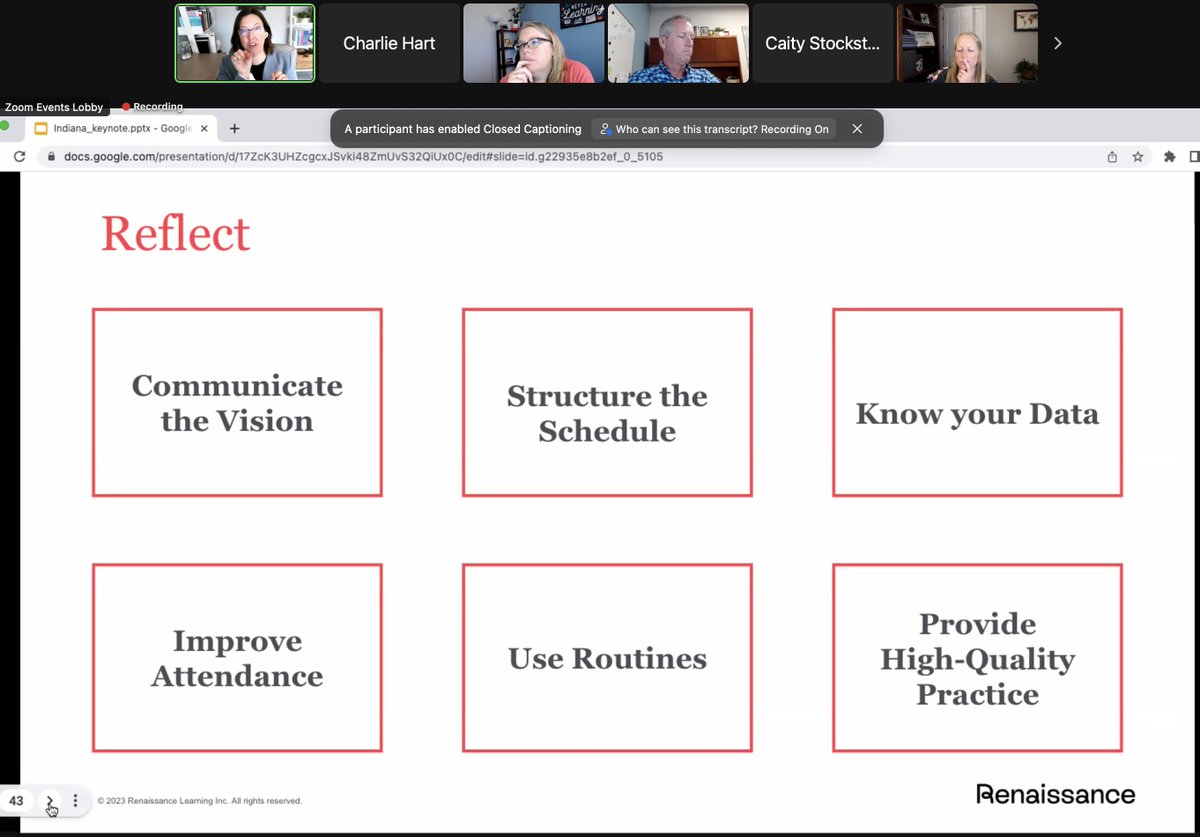Screen dimensions: 1200x837
Task: Open the Chrome extensions puzzle icon
Action: pyautogui.click(x=1168, y=157)
